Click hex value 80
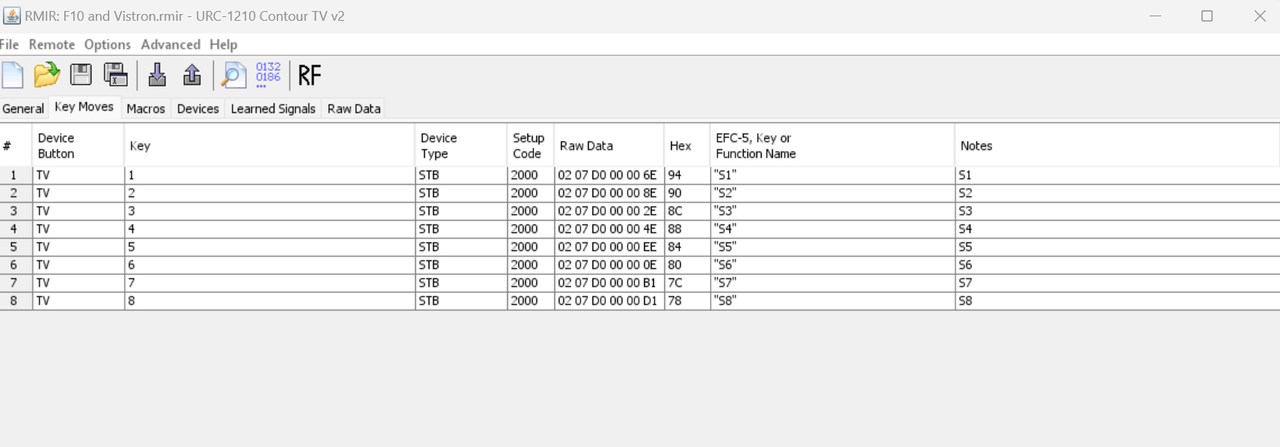 (687, 265)
